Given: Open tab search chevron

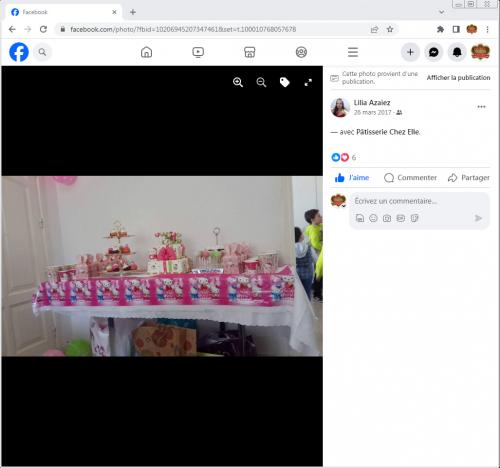Looking at the screenshot, I should [442, 12].
